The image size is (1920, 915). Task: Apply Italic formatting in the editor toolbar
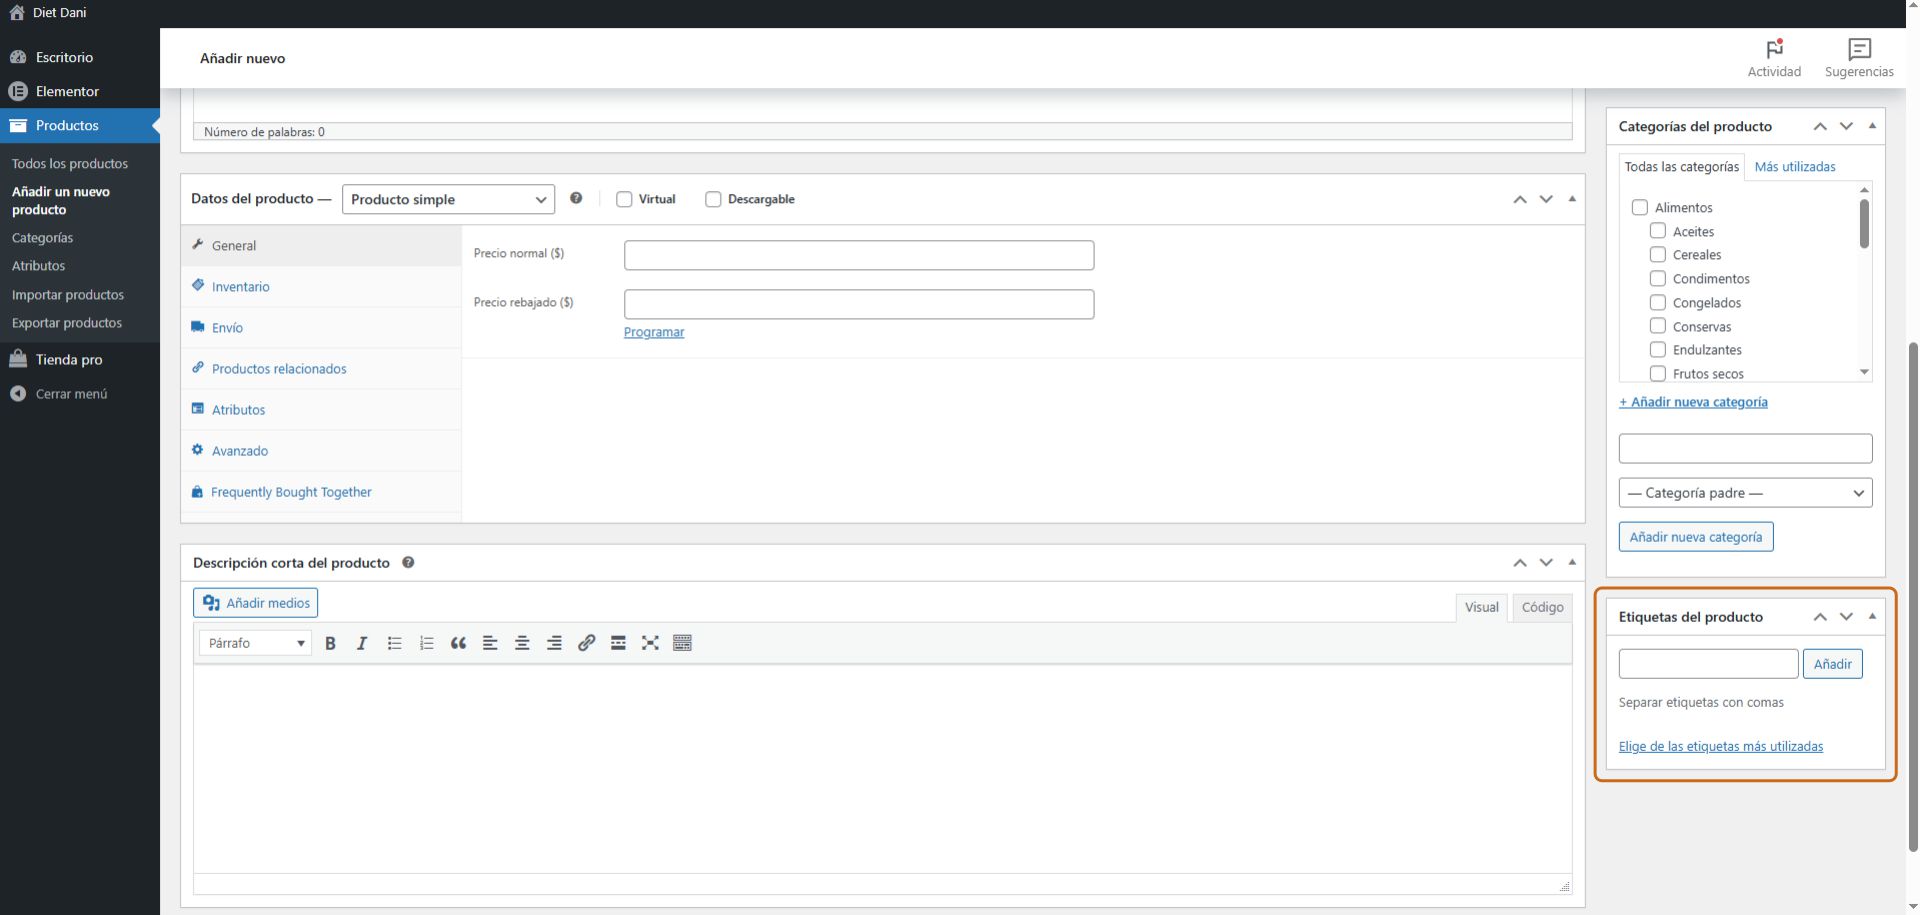(362, 643)
